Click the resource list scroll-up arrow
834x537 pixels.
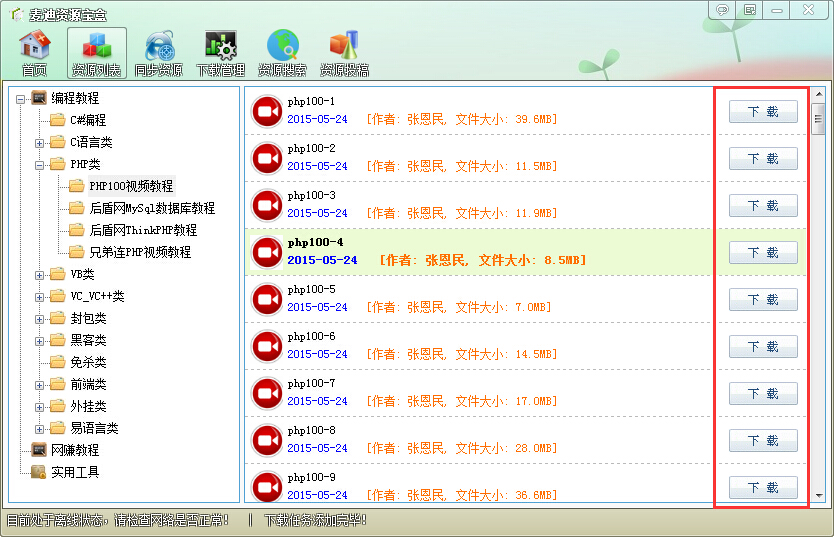819,94
